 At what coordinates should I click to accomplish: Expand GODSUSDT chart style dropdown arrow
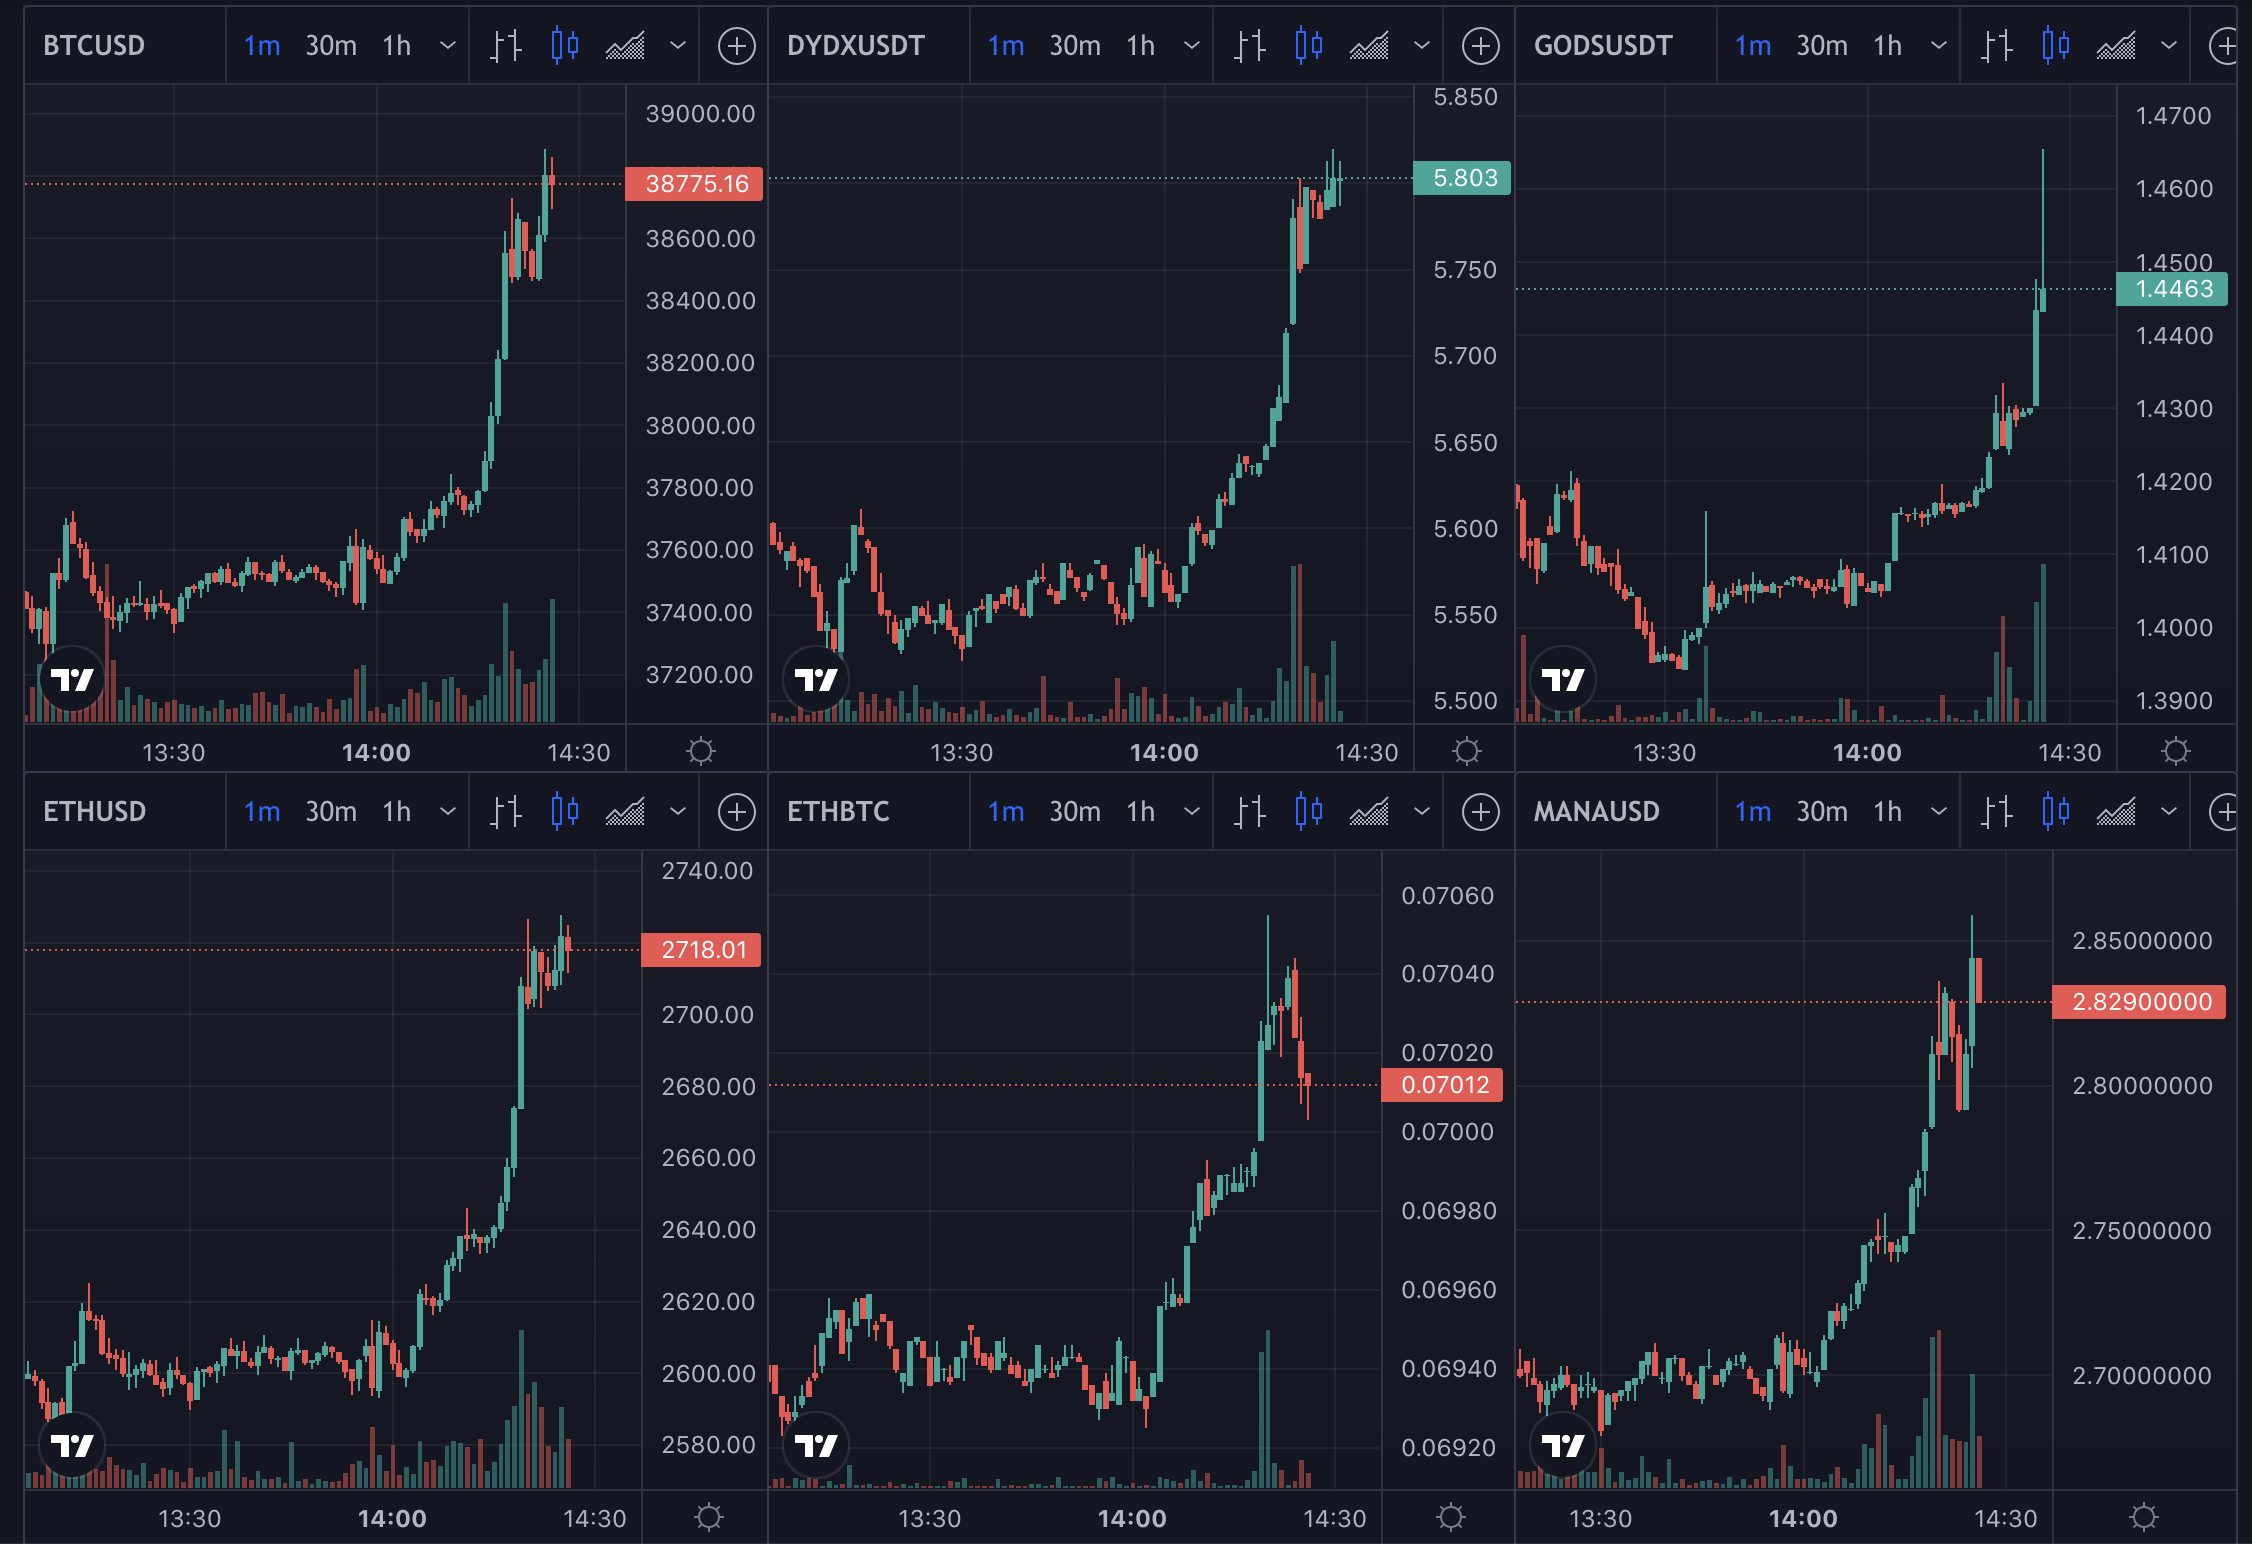point(2169,46)
